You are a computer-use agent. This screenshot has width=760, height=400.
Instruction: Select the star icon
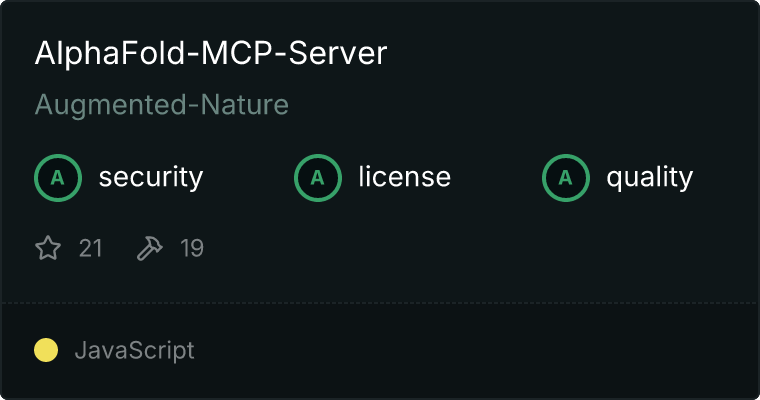pyautogui.click(x=48, y=248)
